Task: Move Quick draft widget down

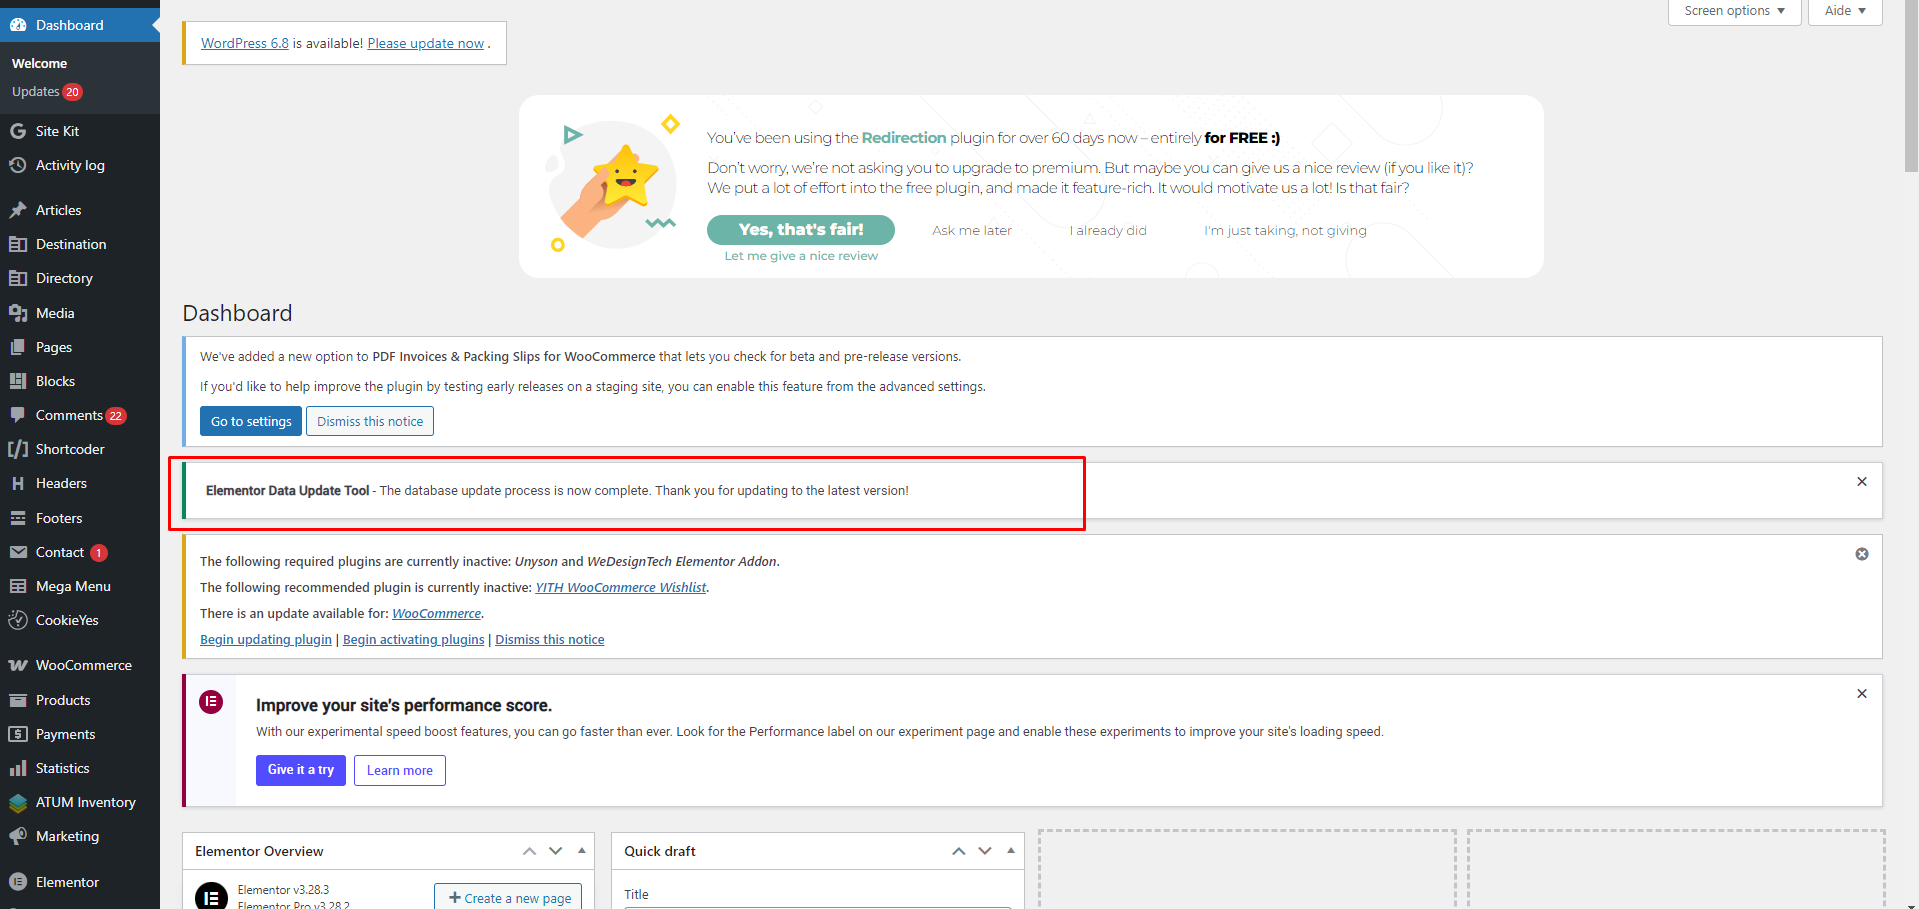Action: [x=985, y=851]
